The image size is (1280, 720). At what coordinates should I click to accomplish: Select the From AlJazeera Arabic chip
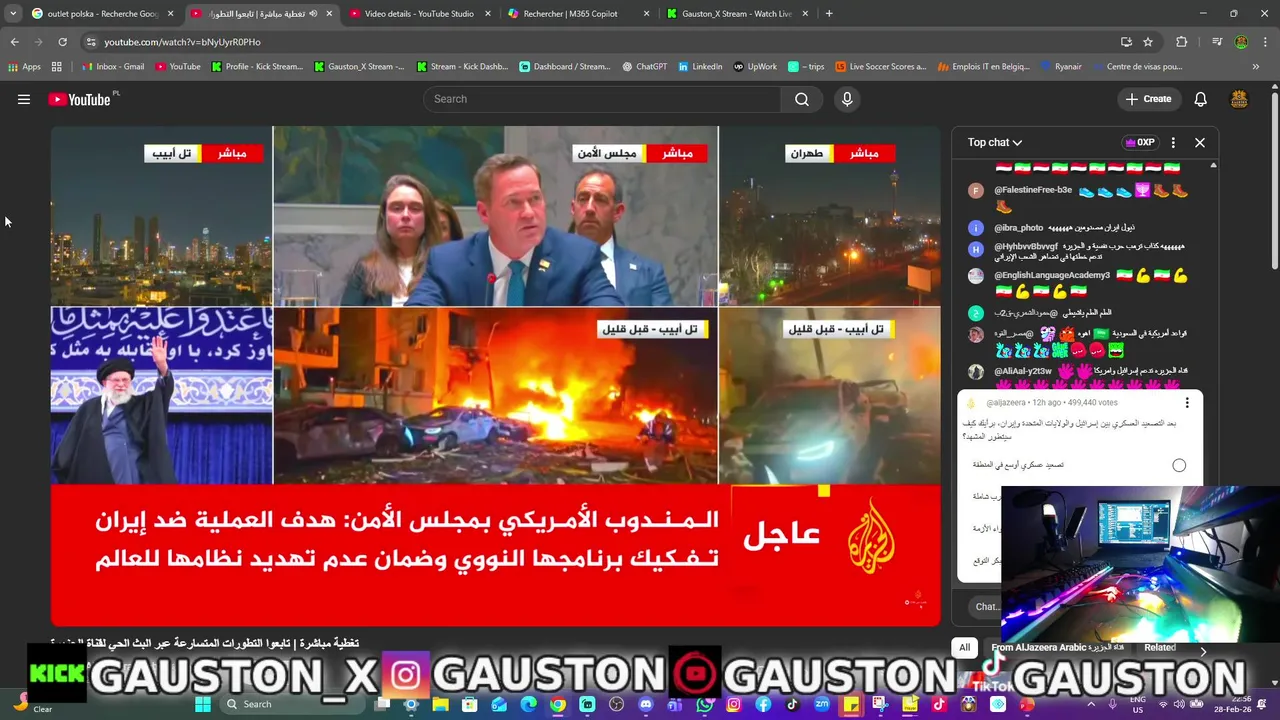coord(1057,647)
